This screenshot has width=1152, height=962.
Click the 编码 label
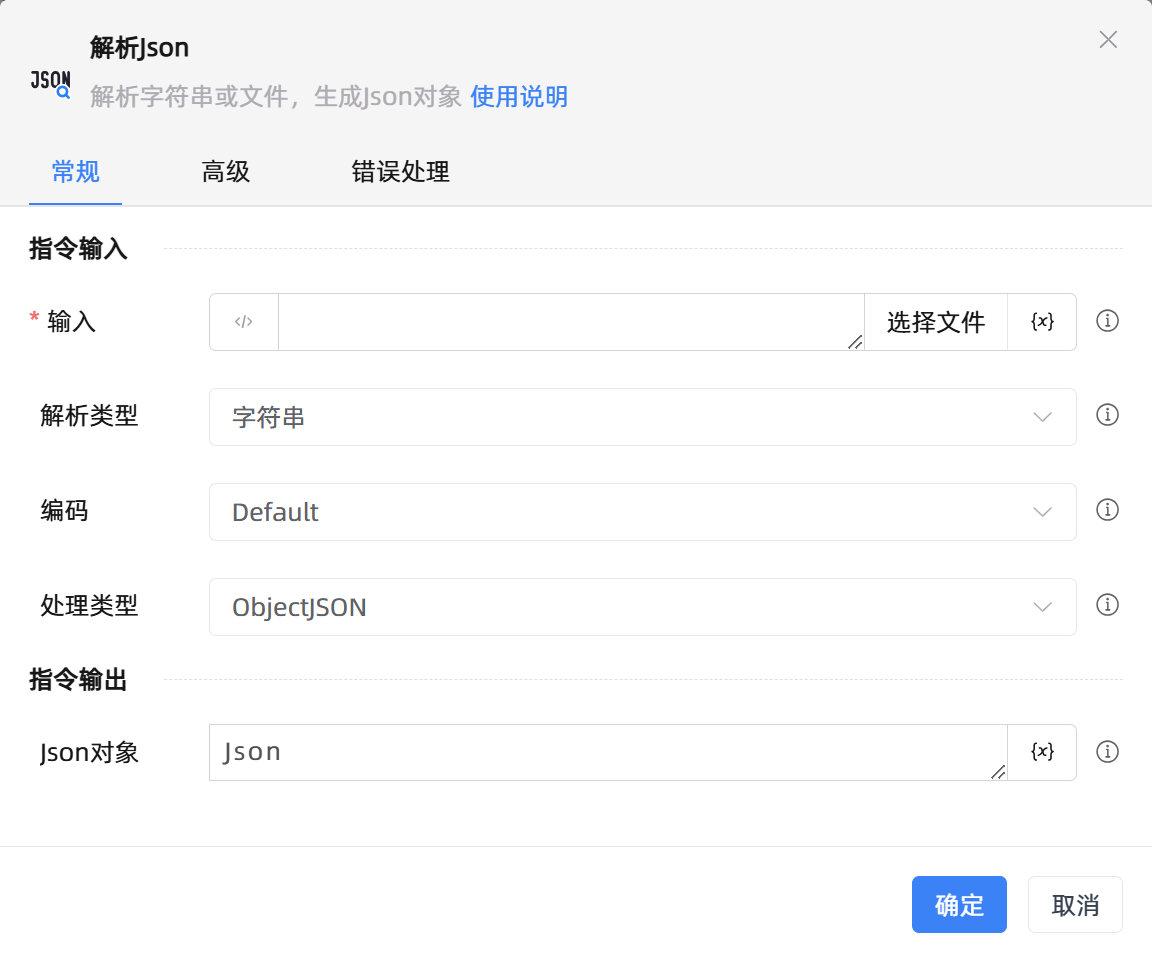(64, 510)
